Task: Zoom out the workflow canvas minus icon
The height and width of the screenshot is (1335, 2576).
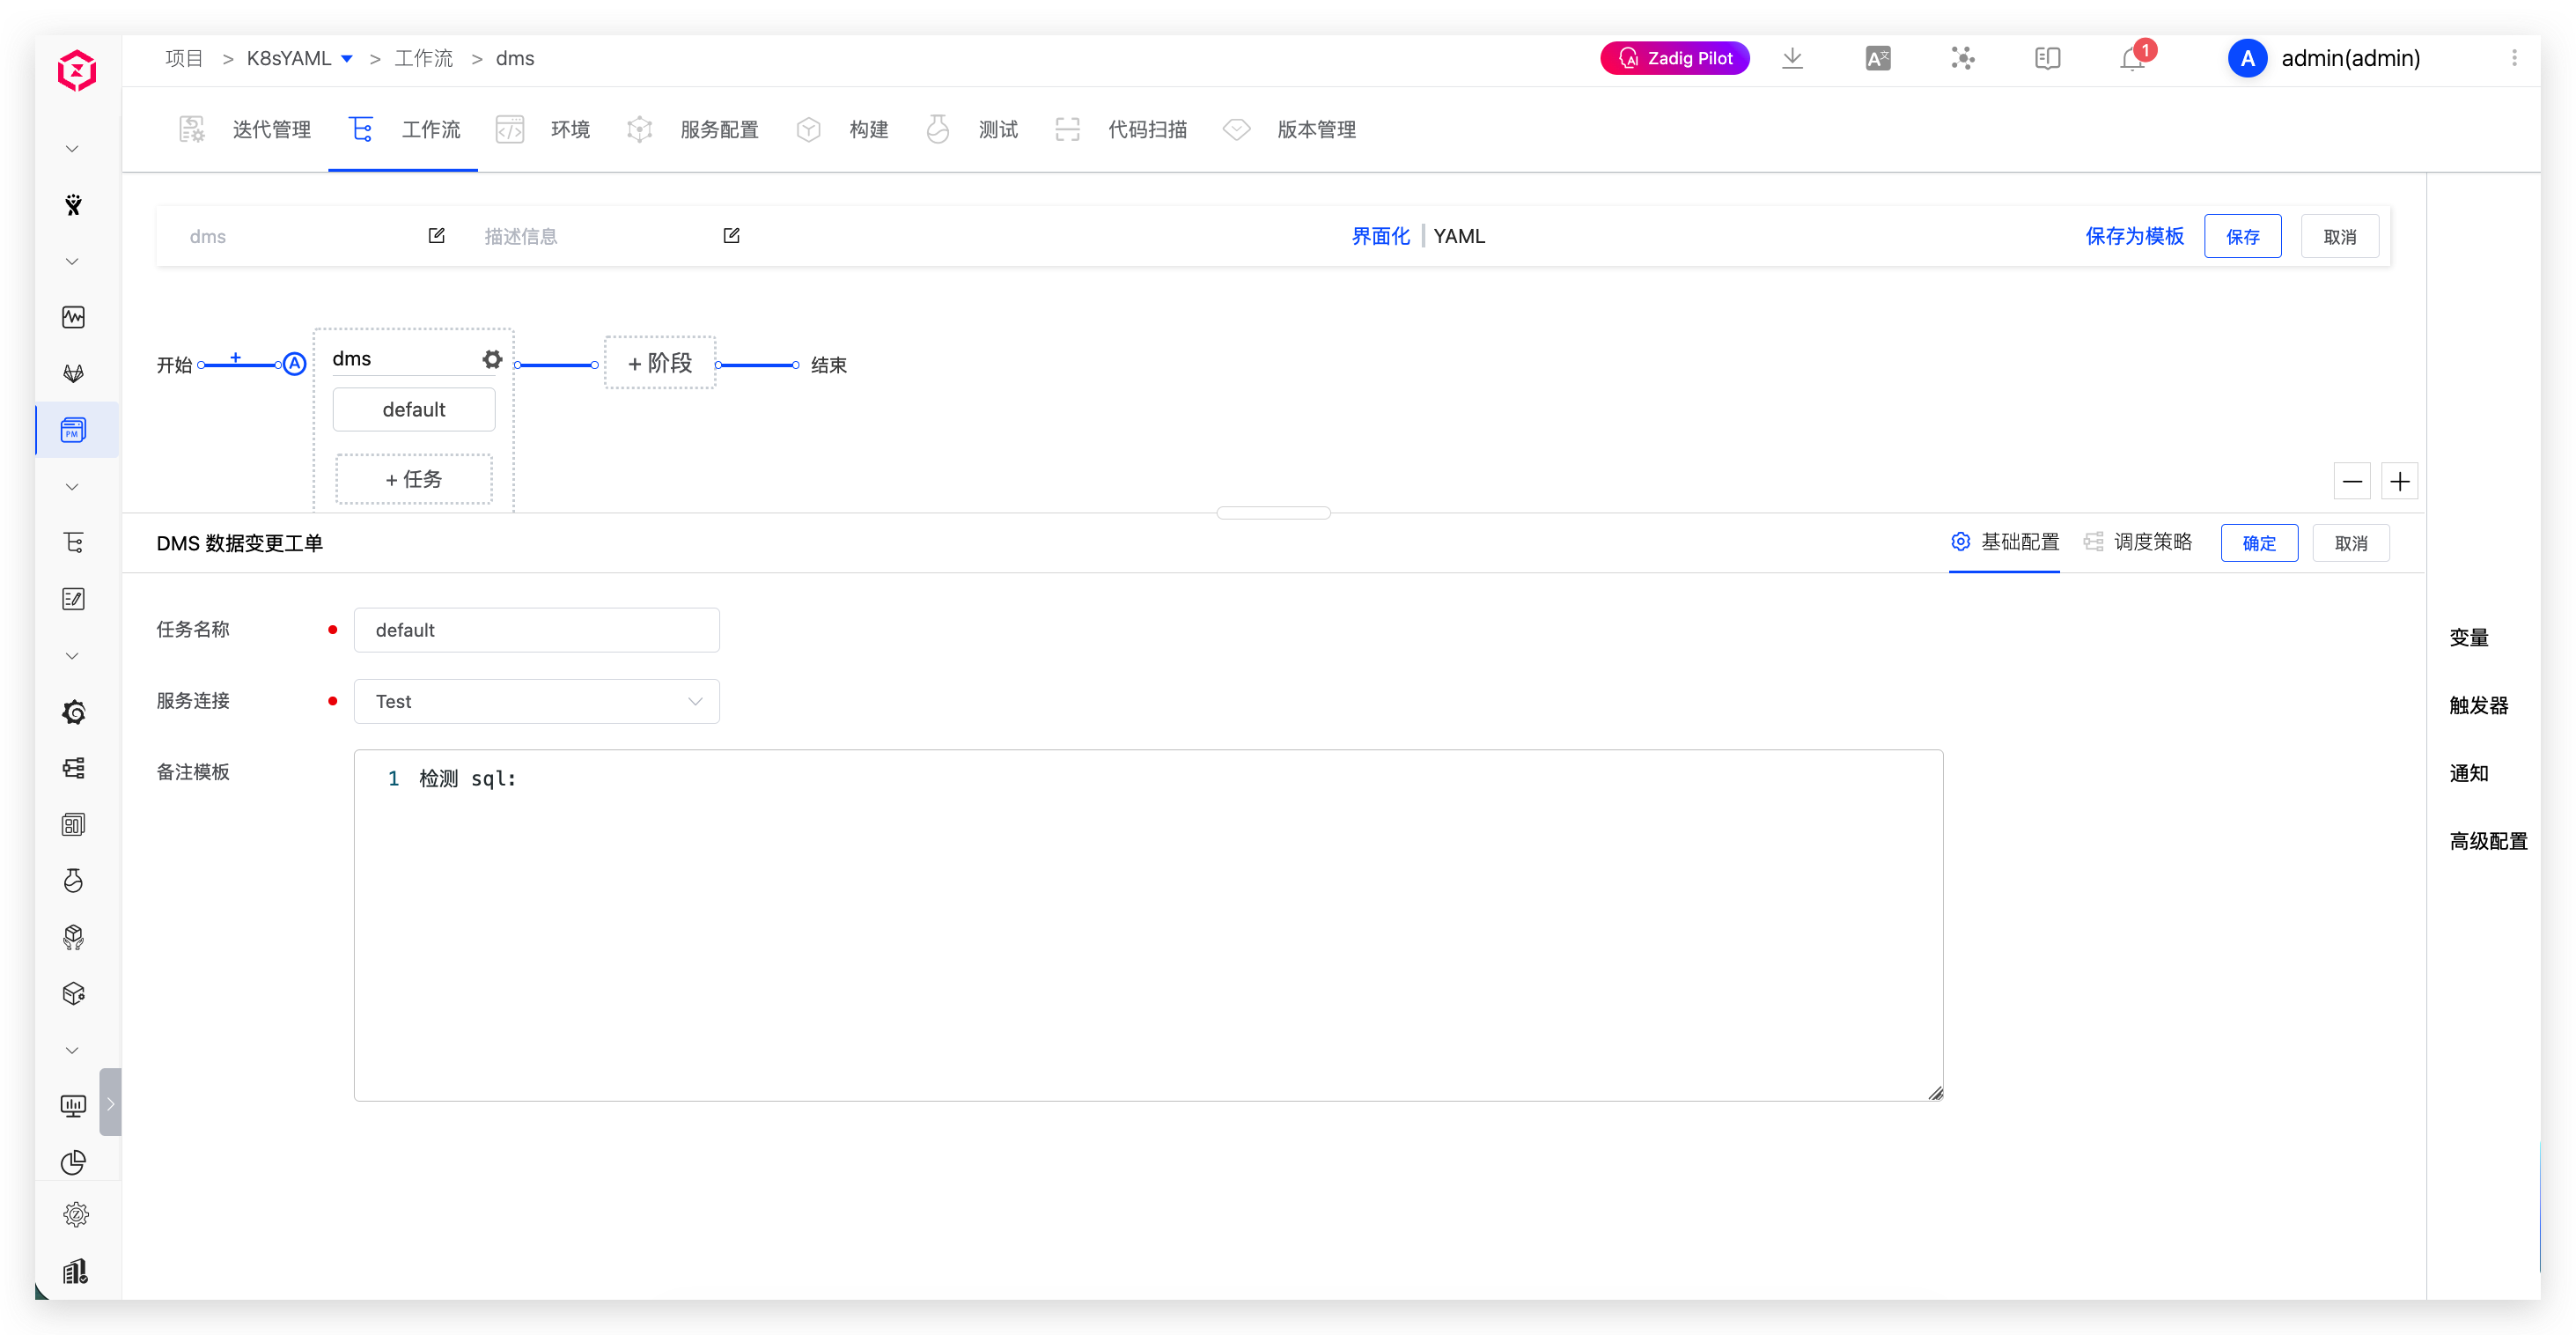Action: (2352, 481)
